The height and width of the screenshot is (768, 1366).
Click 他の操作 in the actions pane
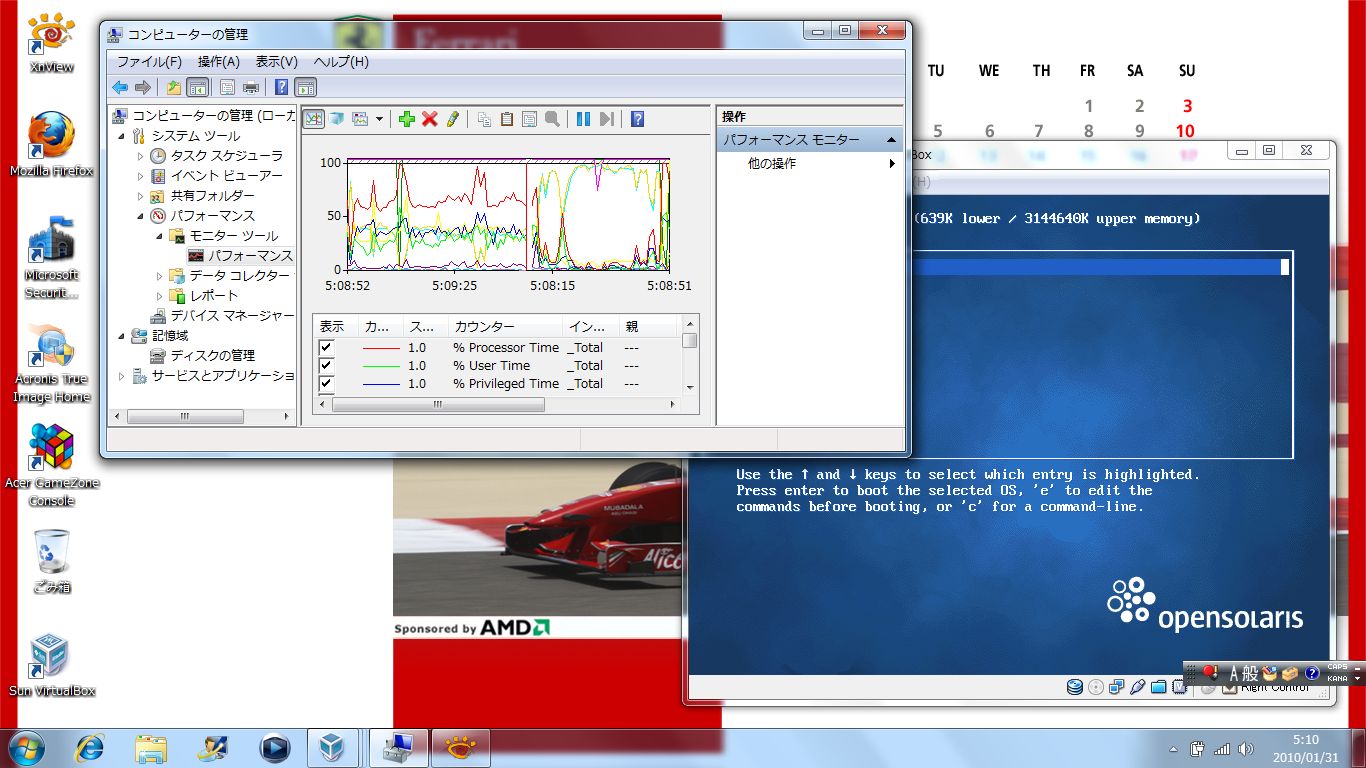click(772, 163)
